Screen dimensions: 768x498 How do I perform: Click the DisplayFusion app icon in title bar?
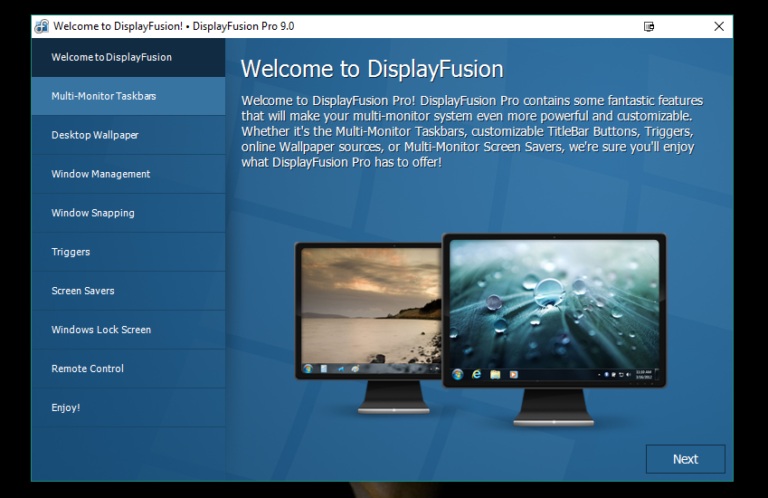coord(42,26)
